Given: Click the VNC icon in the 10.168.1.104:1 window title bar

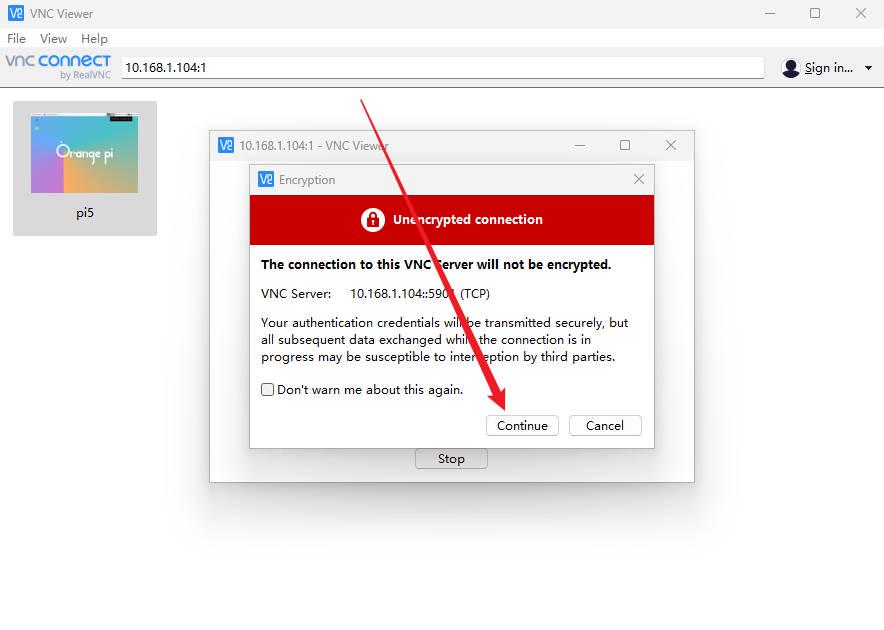Looking at the screenshot, I should click(x=226, y=145).
